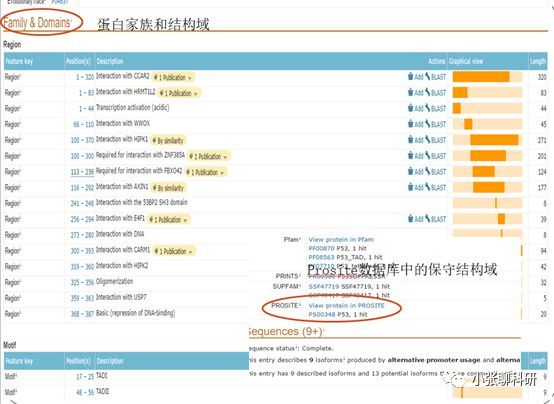Expand 1 Publication dropdown for HRMT1L2 interaction
The width and height of the screenshot is (554, 404).
179,93
